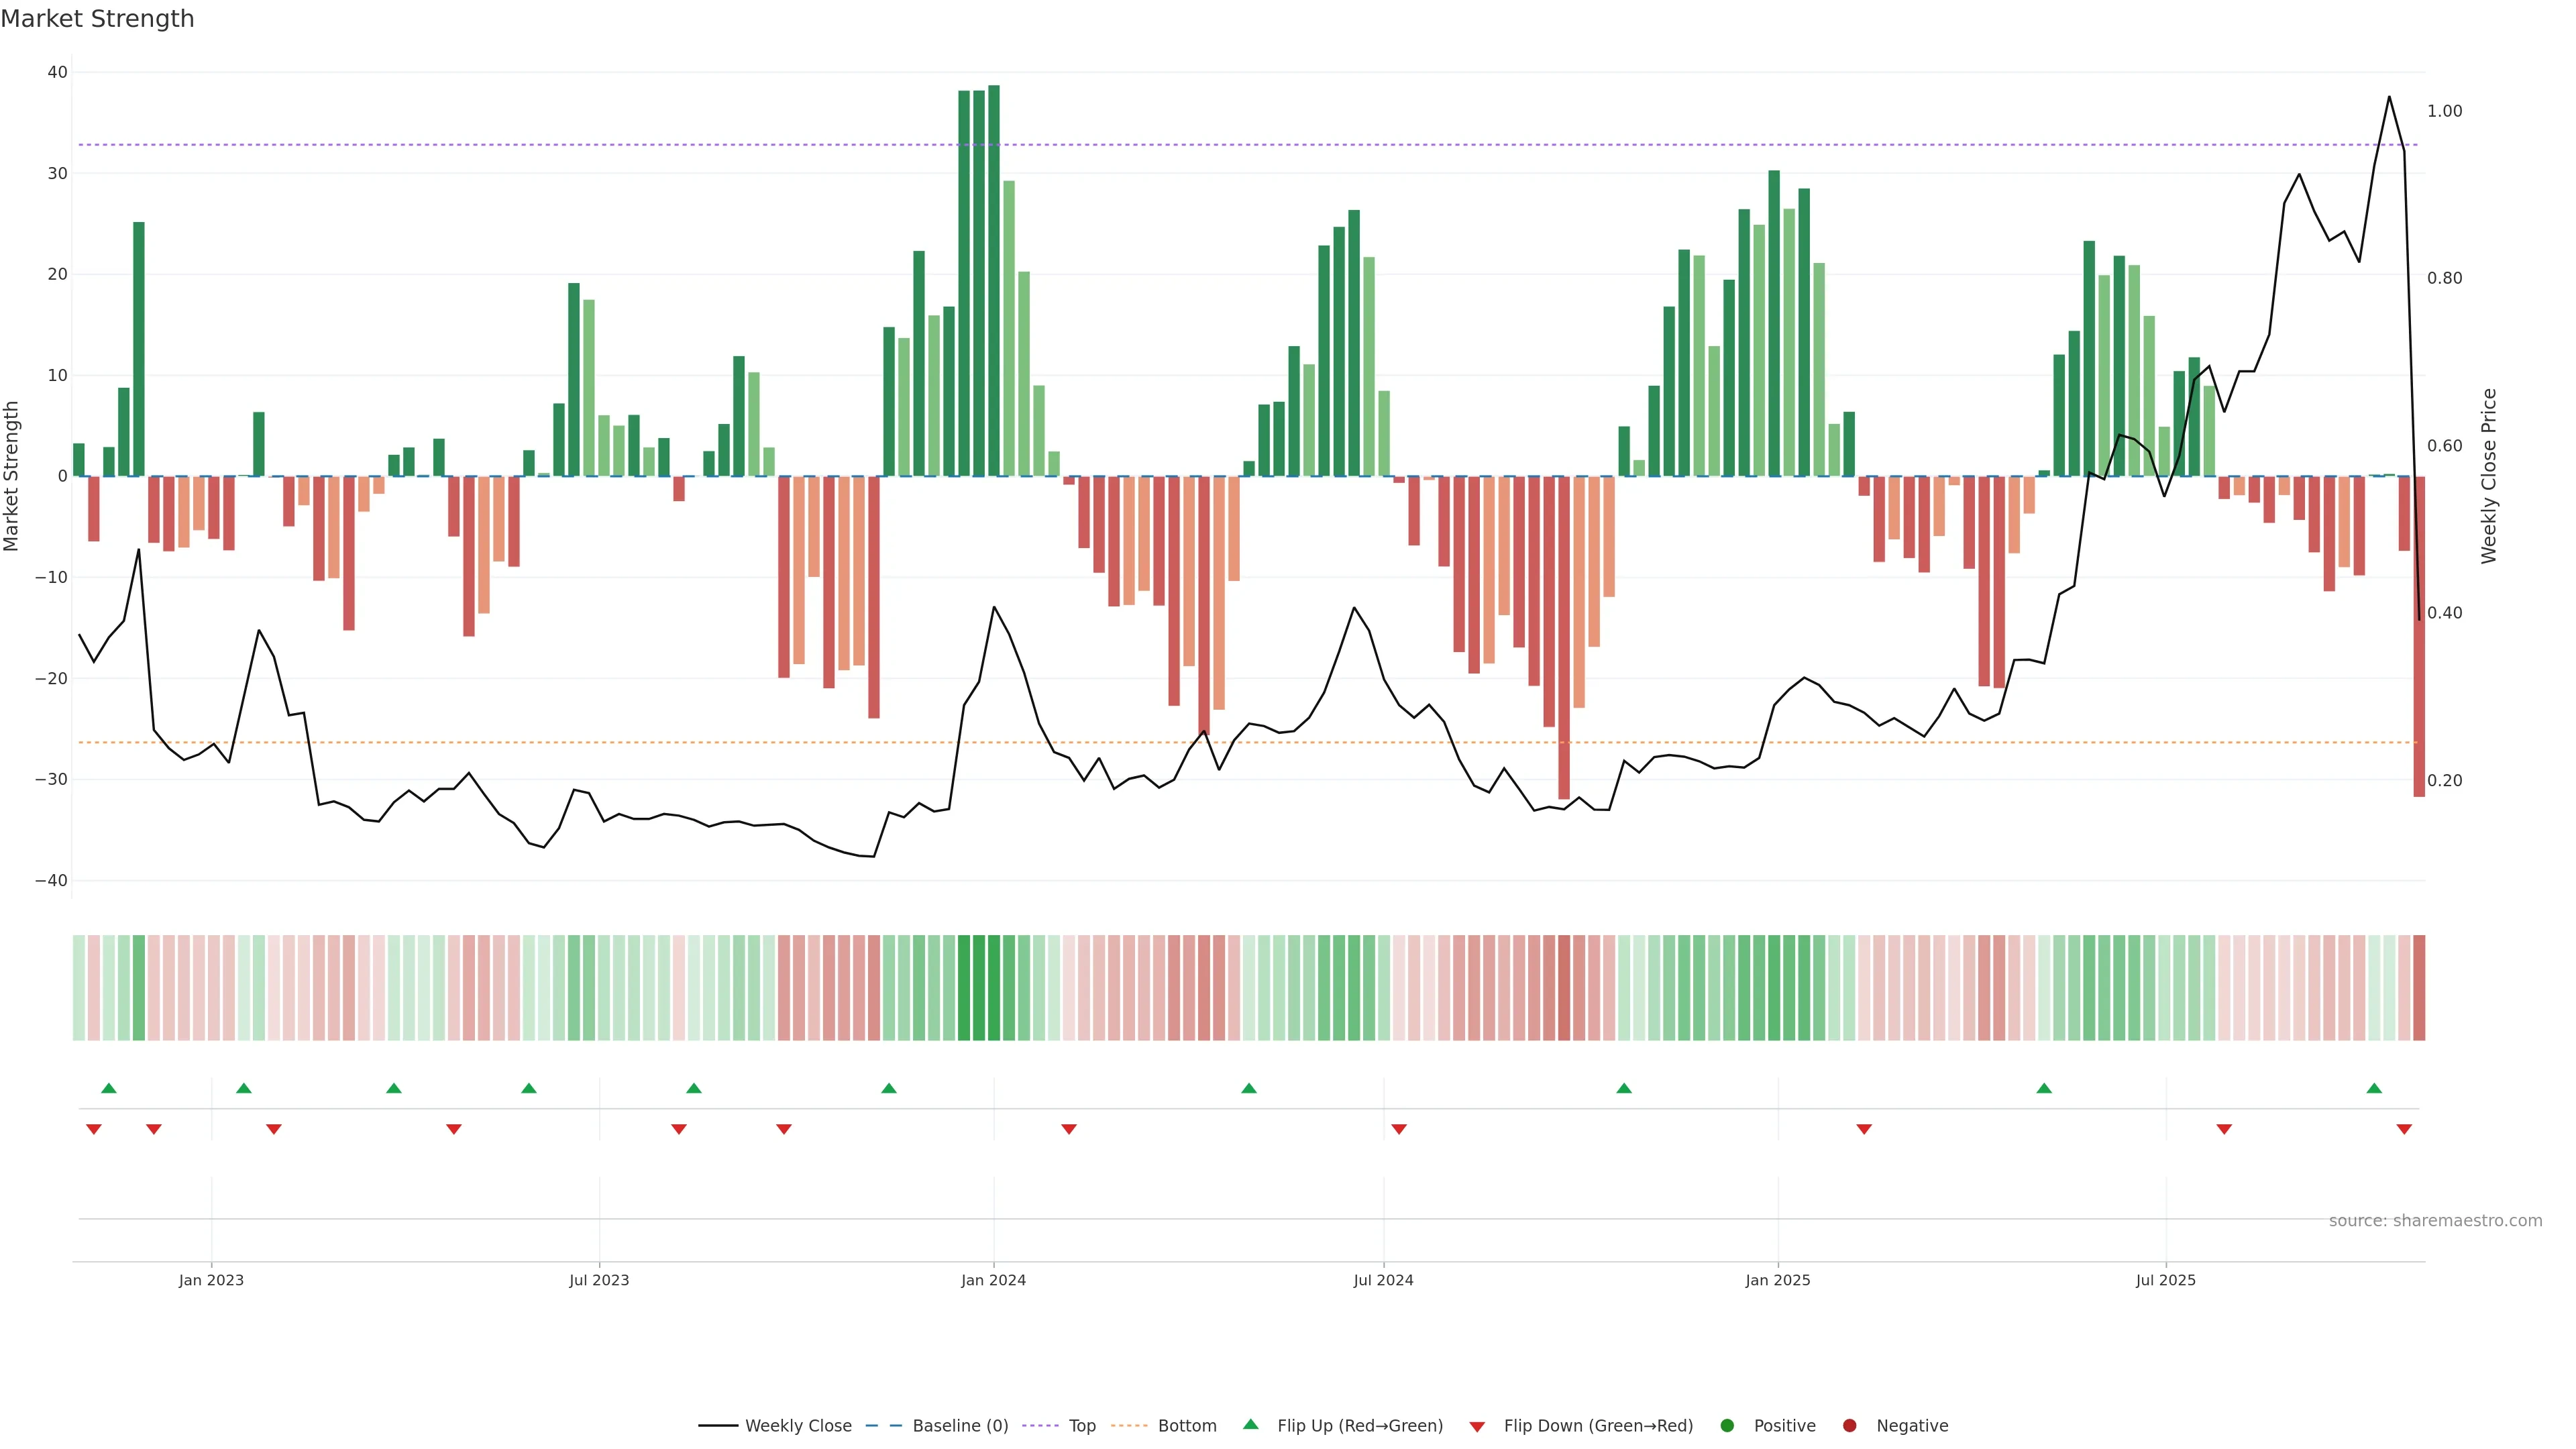
Task: Click flip-up triangle between Jan 2024 and Jul 2024
Action: click(1249, 1088)
